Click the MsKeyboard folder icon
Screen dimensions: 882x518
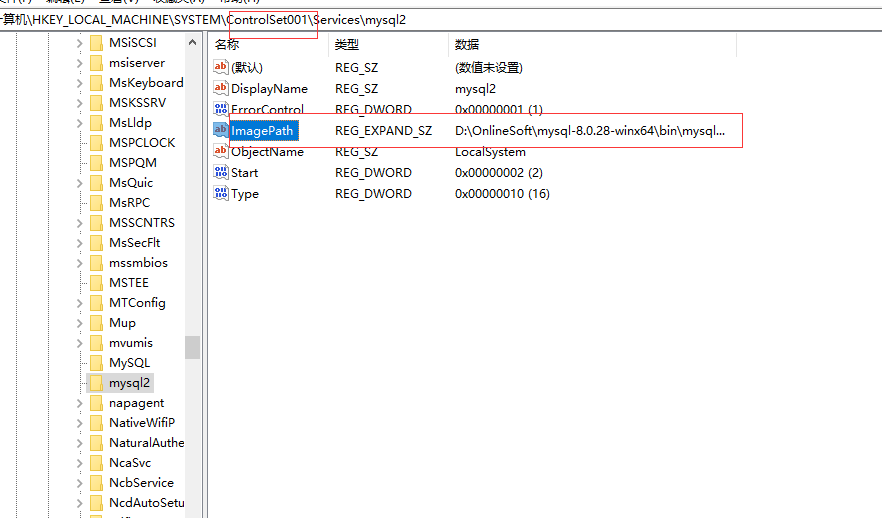click(x=97, y=83)
